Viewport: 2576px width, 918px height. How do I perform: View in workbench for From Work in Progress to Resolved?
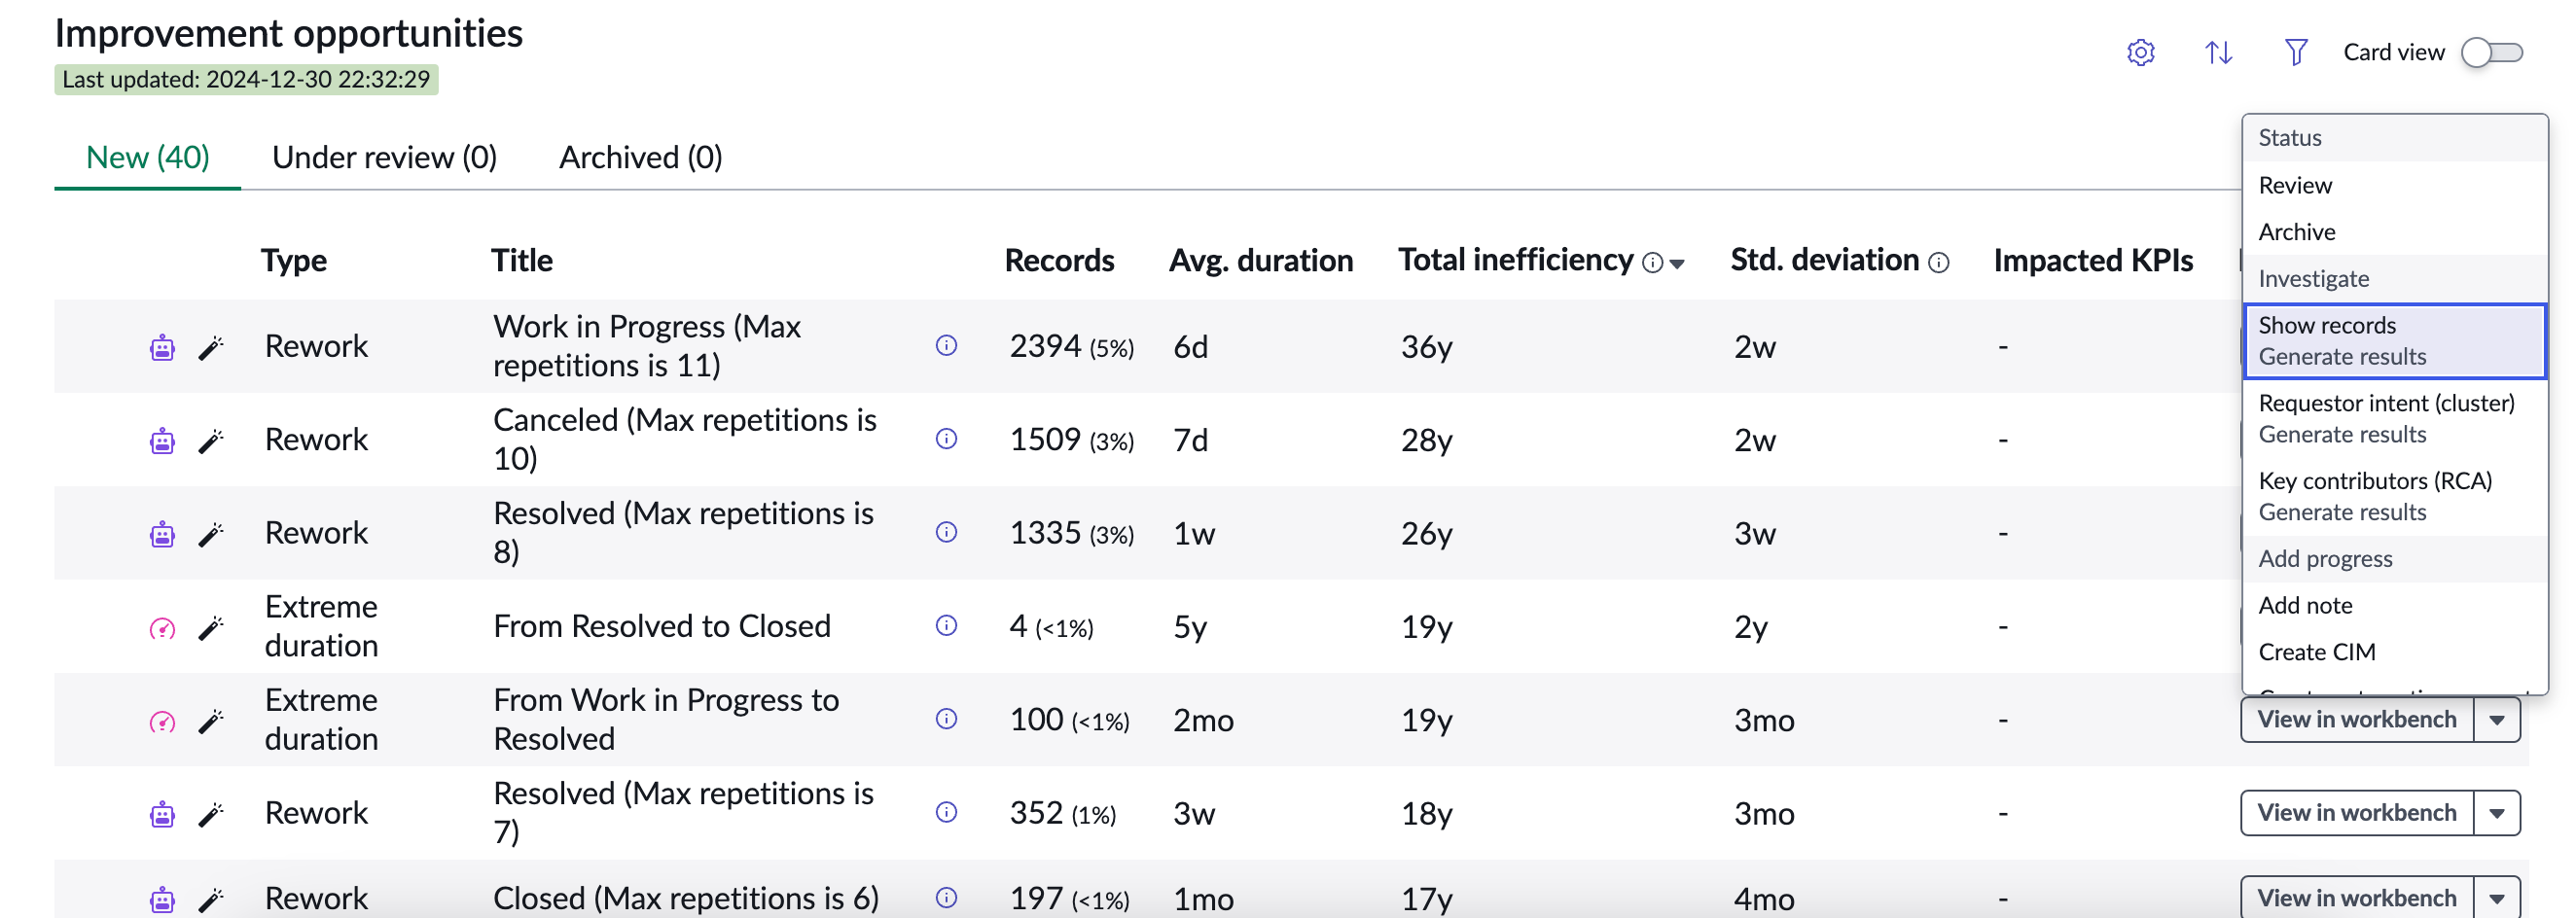point(2356,719)
